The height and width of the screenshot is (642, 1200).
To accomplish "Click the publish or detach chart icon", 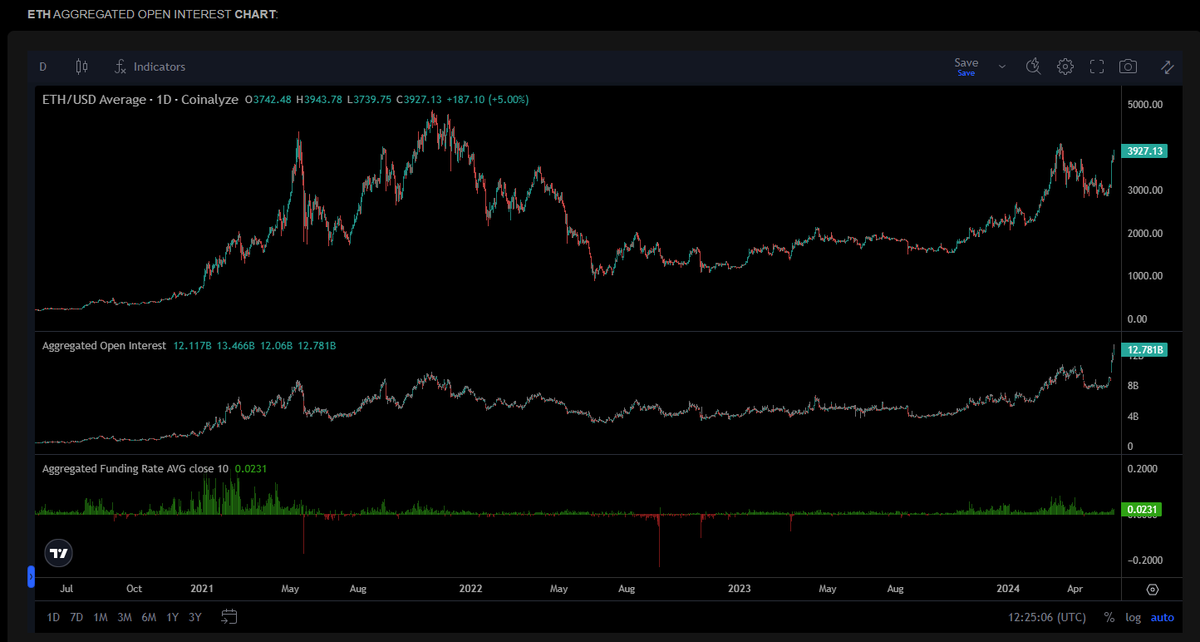I will click(x=1167, y=66).
